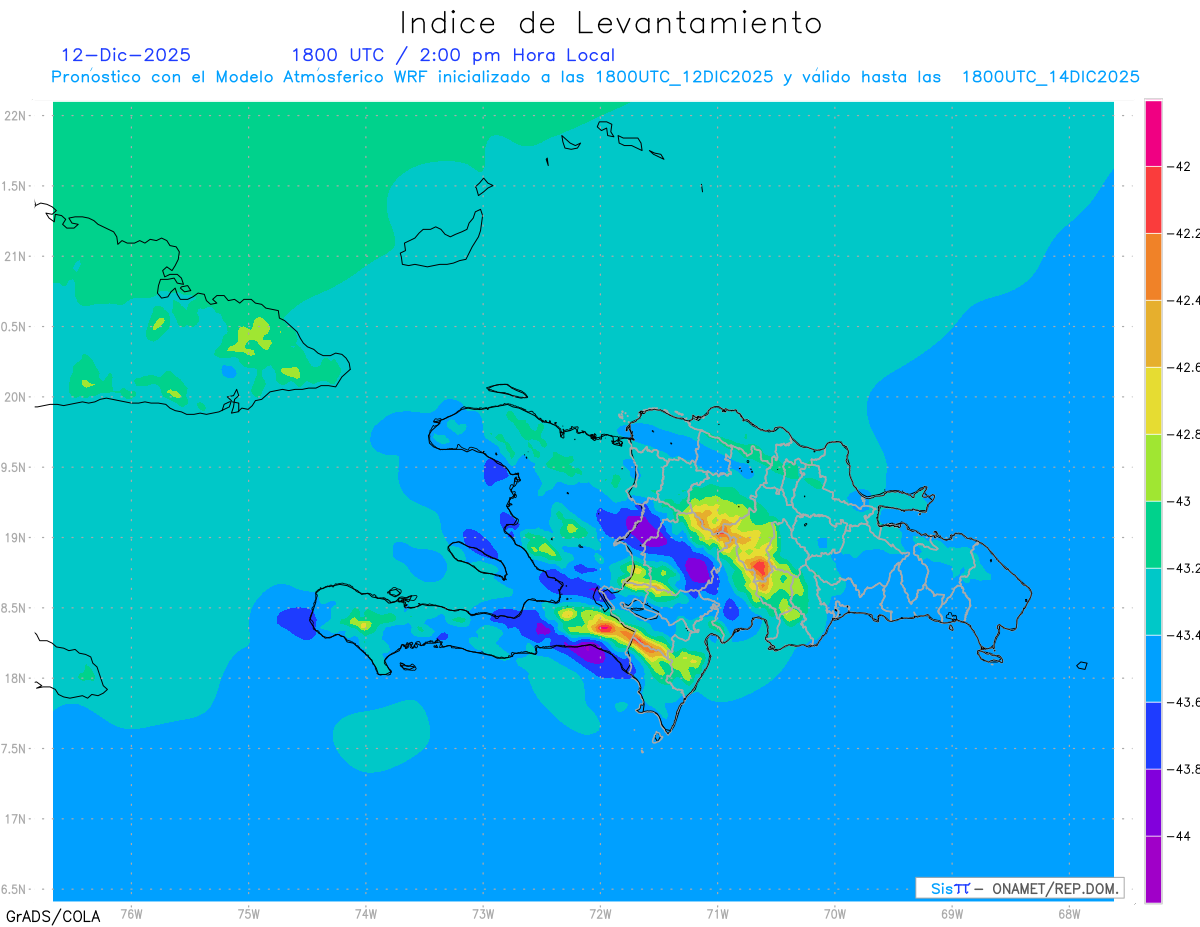Screen dimensions: 1200x927
Task: Click the '19N' latitude axis label
Action: coord(17,538)
